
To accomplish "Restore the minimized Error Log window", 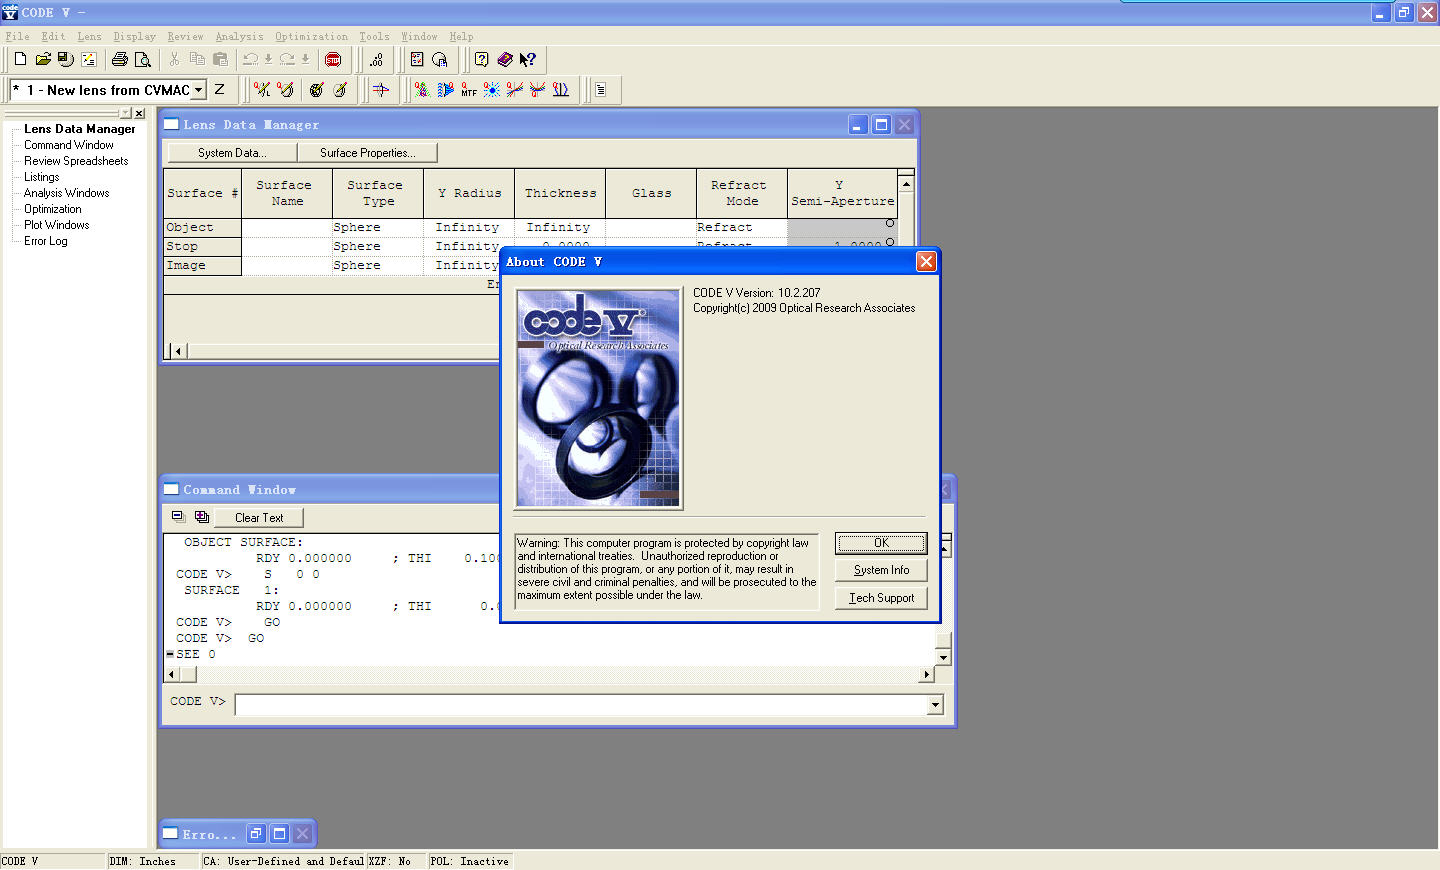I will coord(256,833).
